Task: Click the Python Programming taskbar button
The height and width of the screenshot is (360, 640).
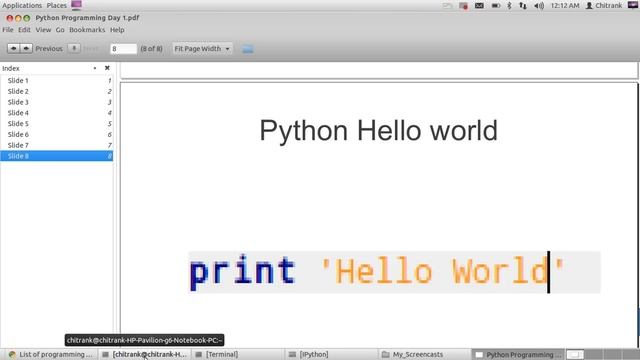Action: tap(518, 354)
